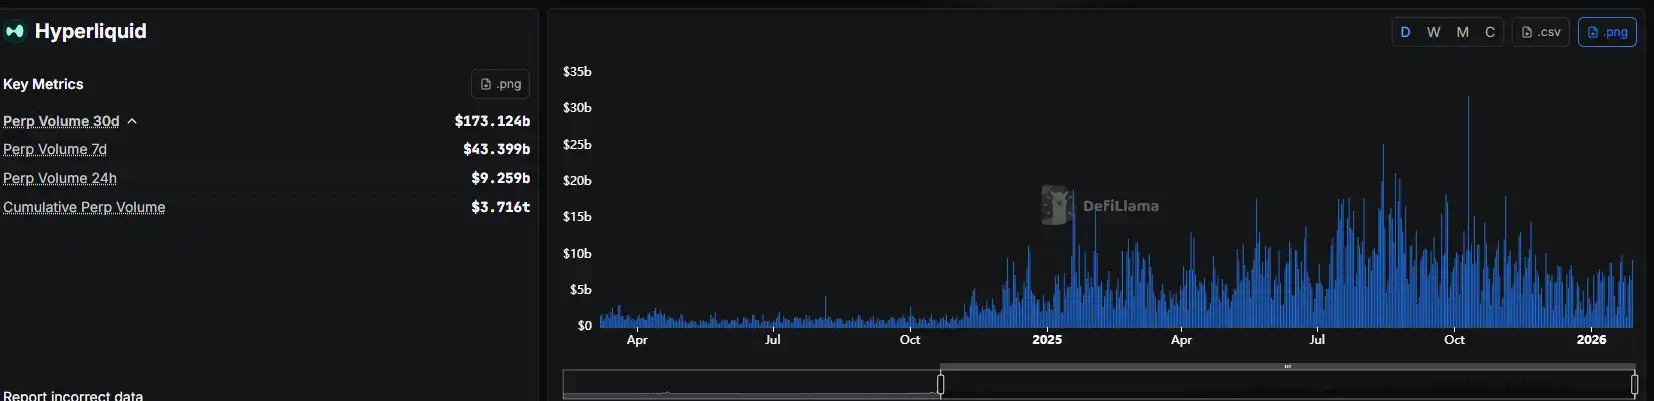Click the Cumulative Perp Volume metric
Image resolution: width=1654 pixels, height=401 pixels.
point(84,207)
